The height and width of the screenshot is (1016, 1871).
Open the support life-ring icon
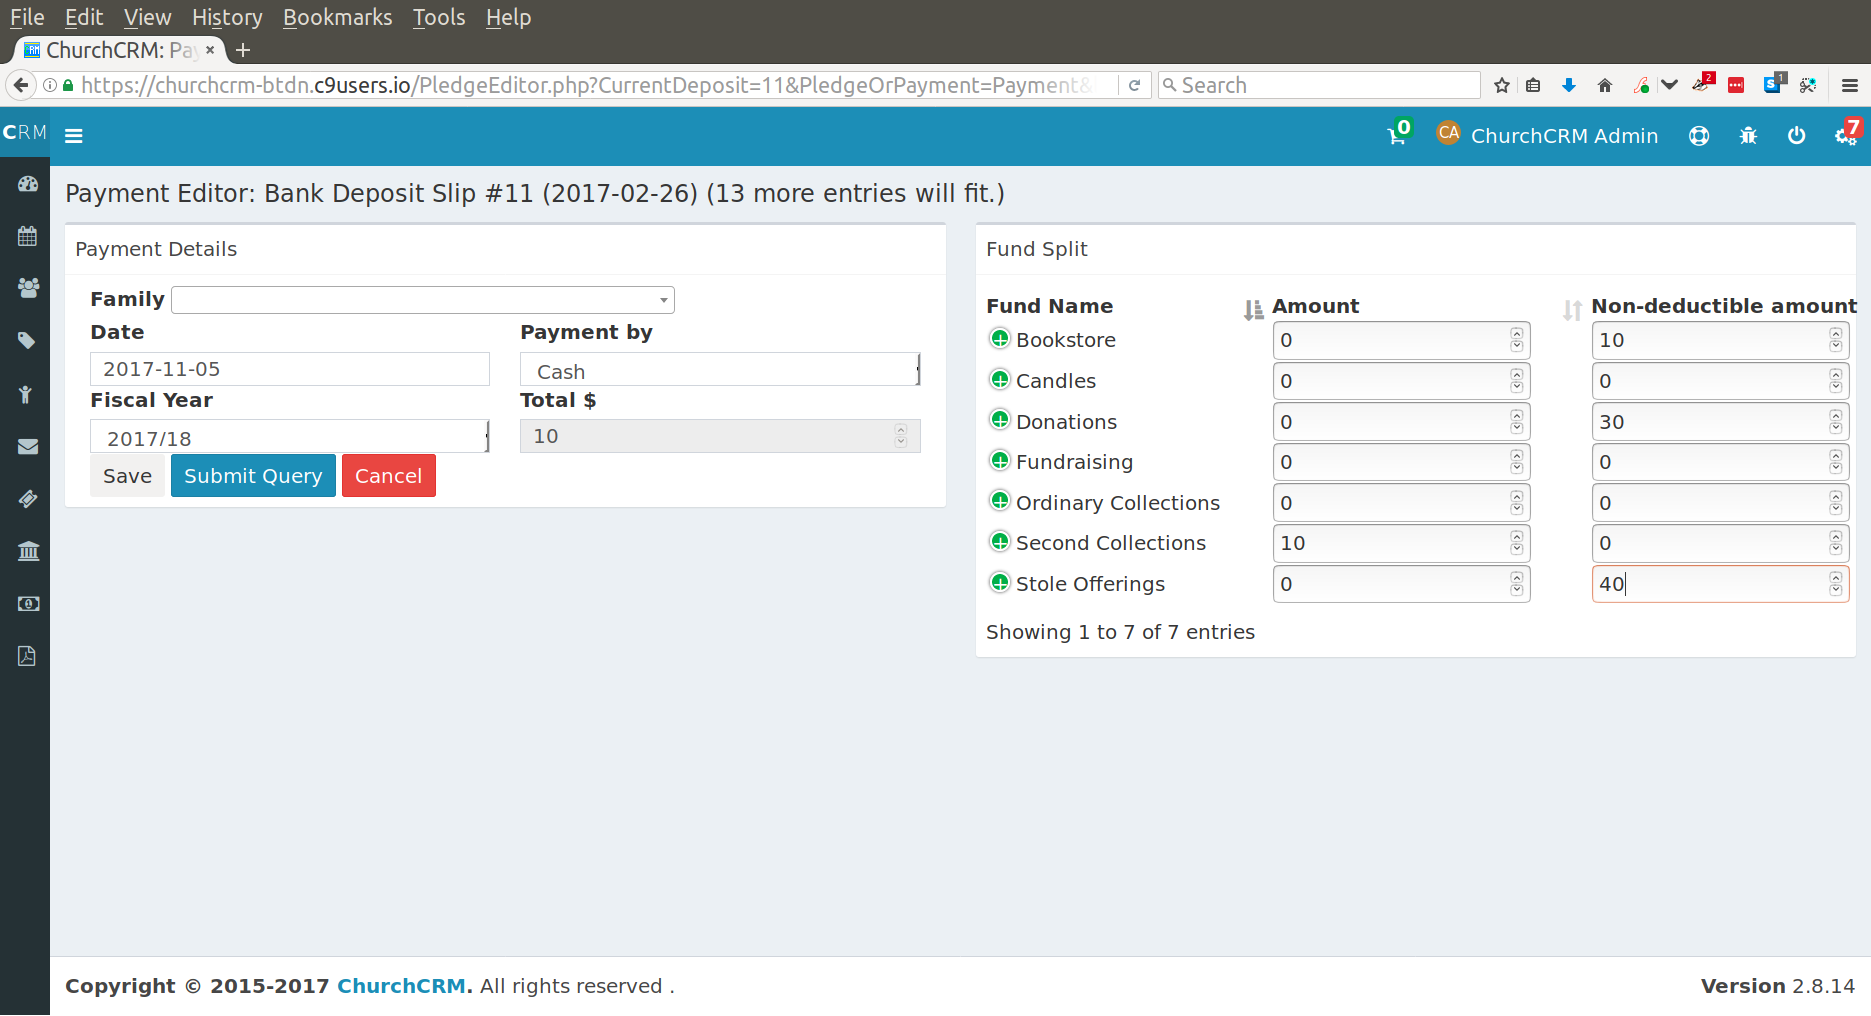(1698, 136)
